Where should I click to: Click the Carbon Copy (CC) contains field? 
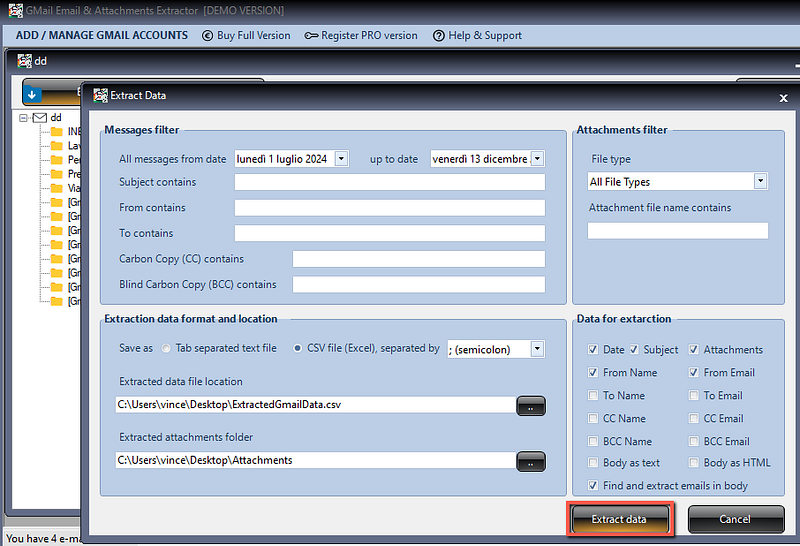(419, 259)
